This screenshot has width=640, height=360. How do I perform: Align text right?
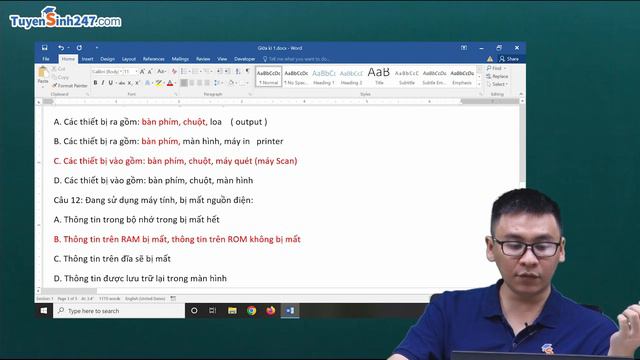[x=200, y=83]
